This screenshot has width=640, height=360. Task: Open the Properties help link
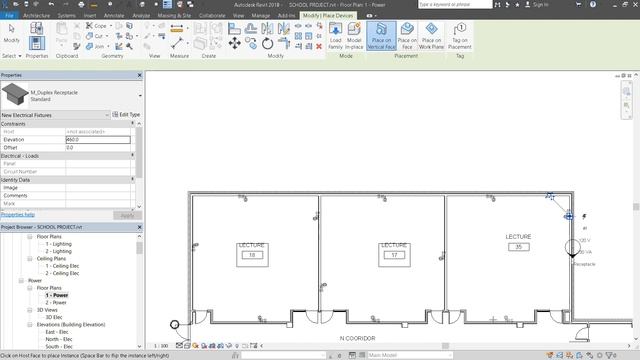(x=18, y=214)
